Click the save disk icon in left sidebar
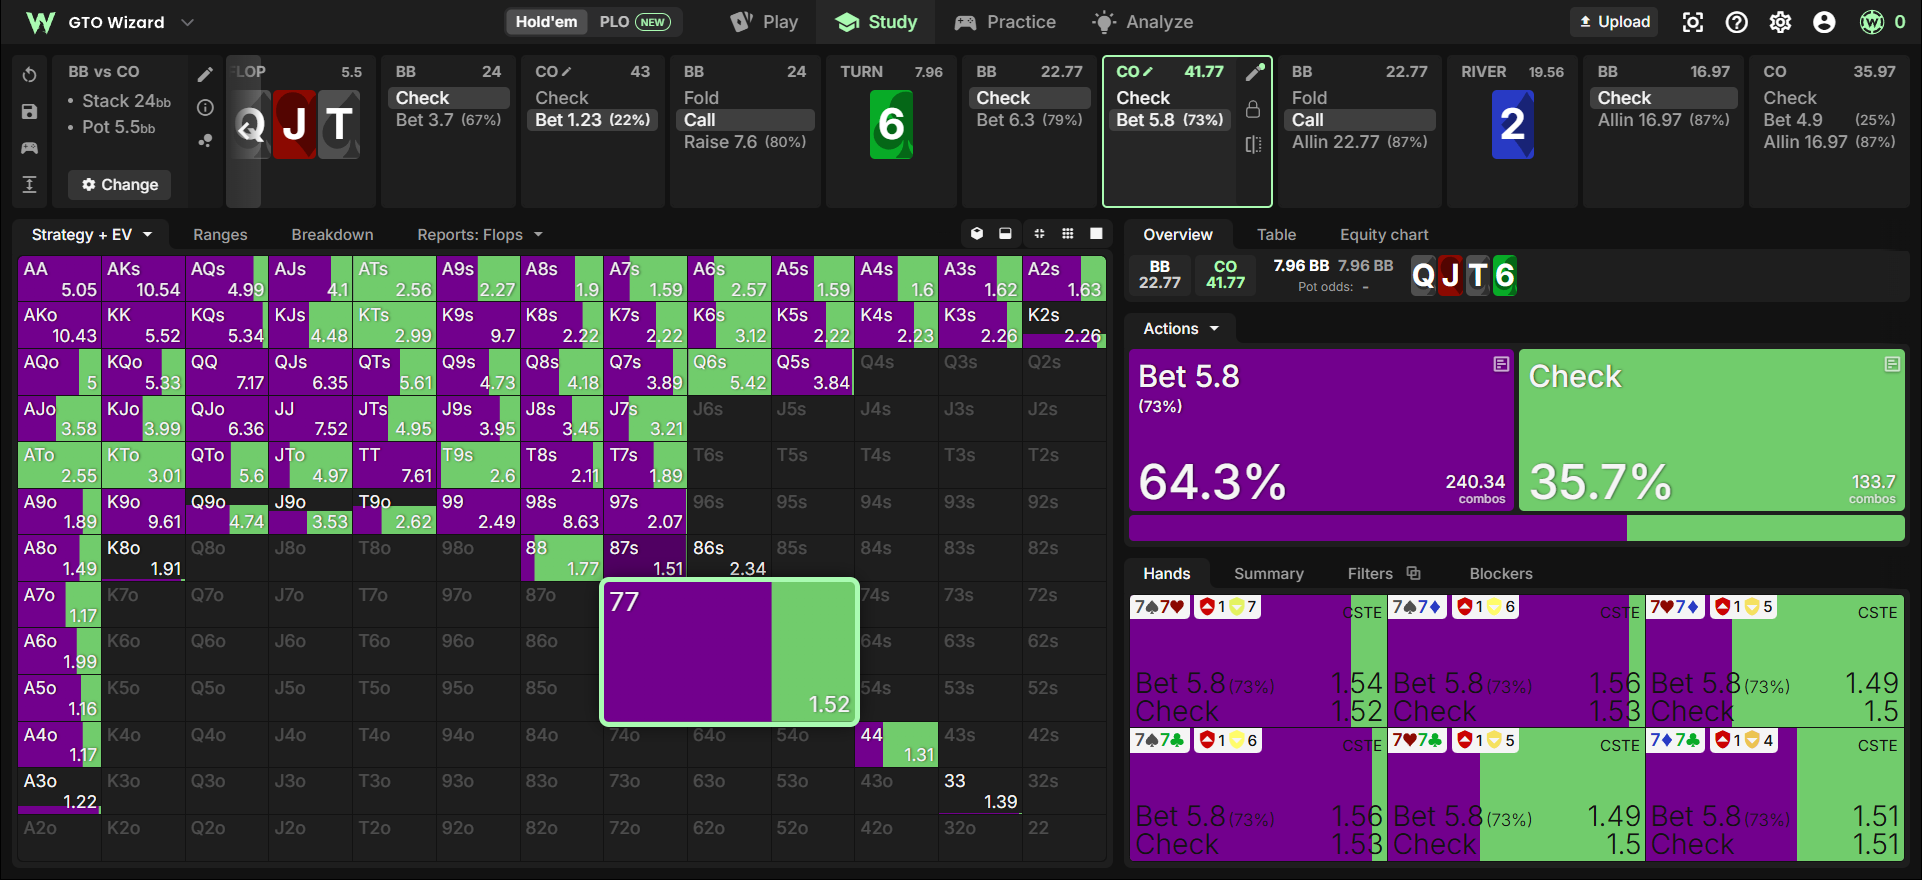 [x=30, y=111]
